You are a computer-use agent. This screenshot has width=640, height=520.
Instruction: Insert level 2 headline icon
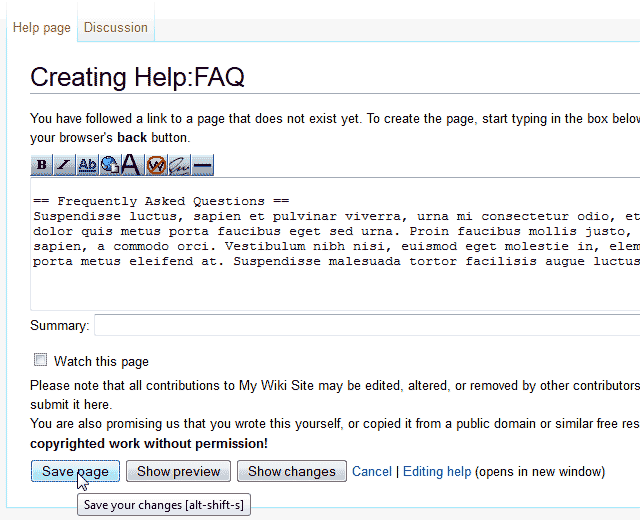(131, 165)
